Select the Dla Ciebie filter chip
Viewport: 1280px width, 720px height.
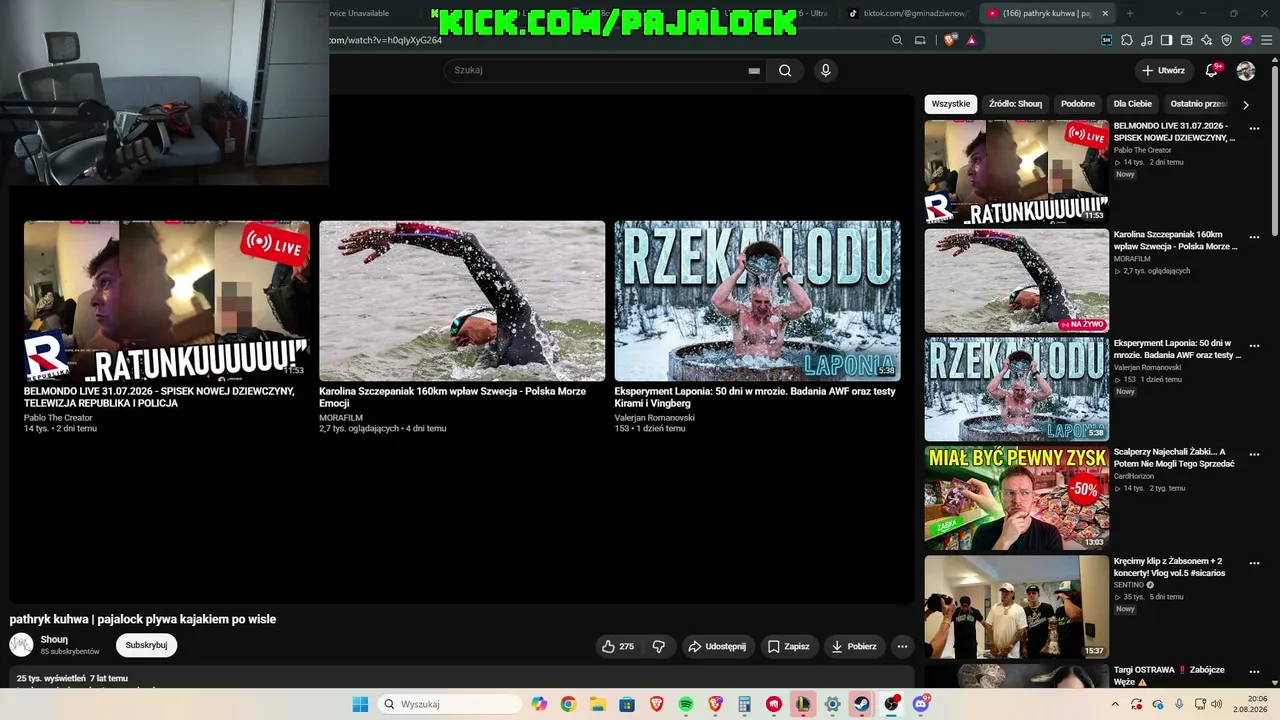coord(1133,104)
